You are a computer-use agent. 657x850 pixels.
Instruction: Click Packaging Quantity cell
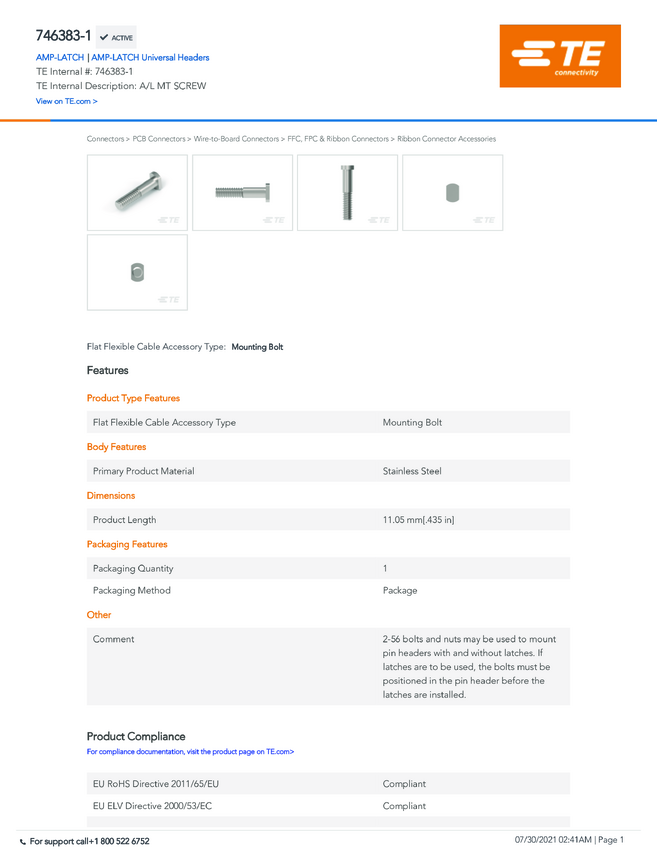133,569
